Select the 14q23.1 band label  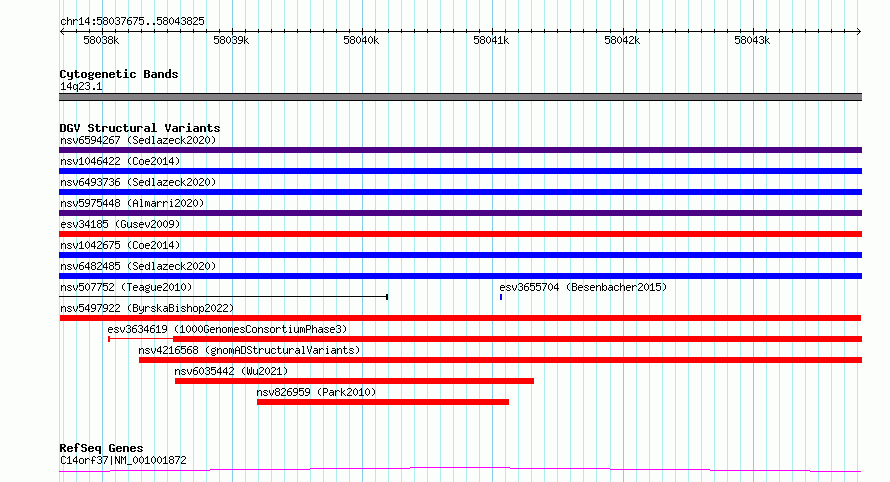(81, 86)
